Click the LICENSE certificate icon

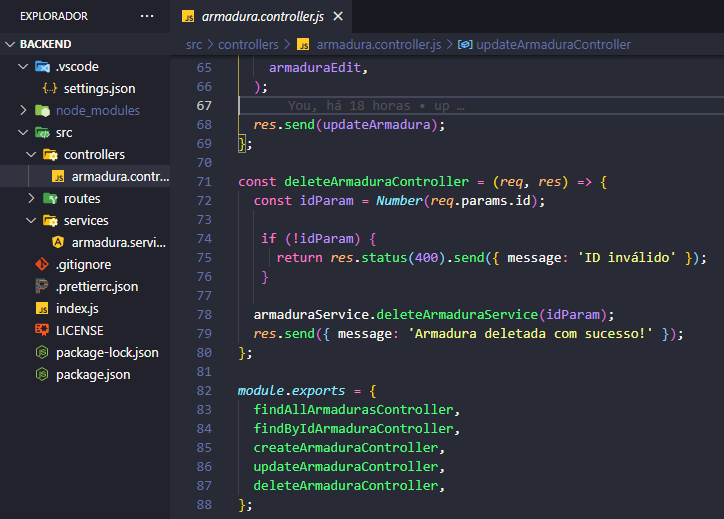[x=42, y=330]
